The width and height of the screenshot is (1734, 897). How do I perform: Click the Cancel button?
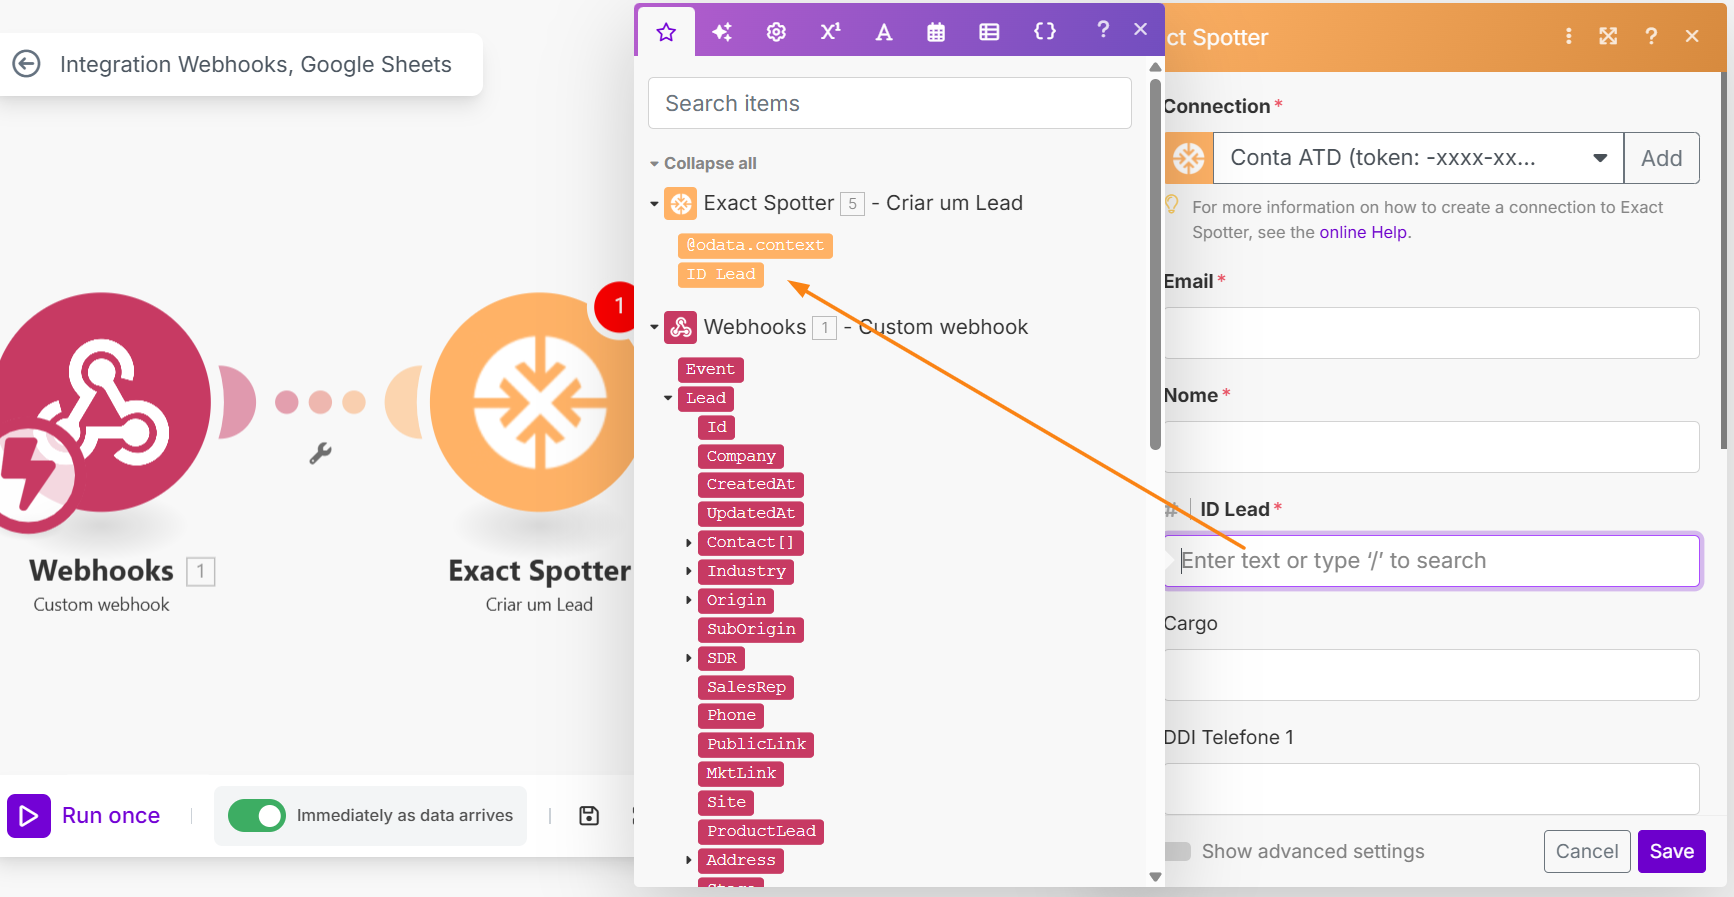tap(1587, 851)
